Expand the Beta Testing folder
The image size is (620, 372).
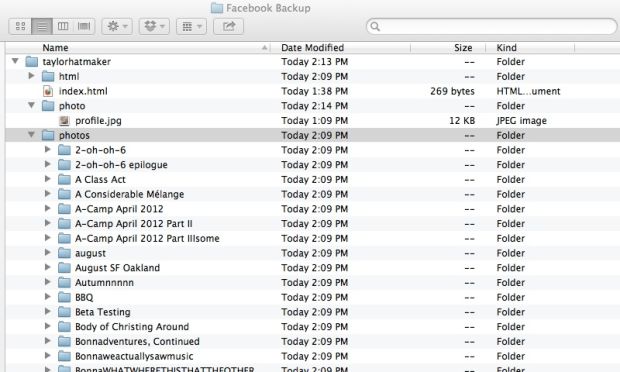(48, 312)
